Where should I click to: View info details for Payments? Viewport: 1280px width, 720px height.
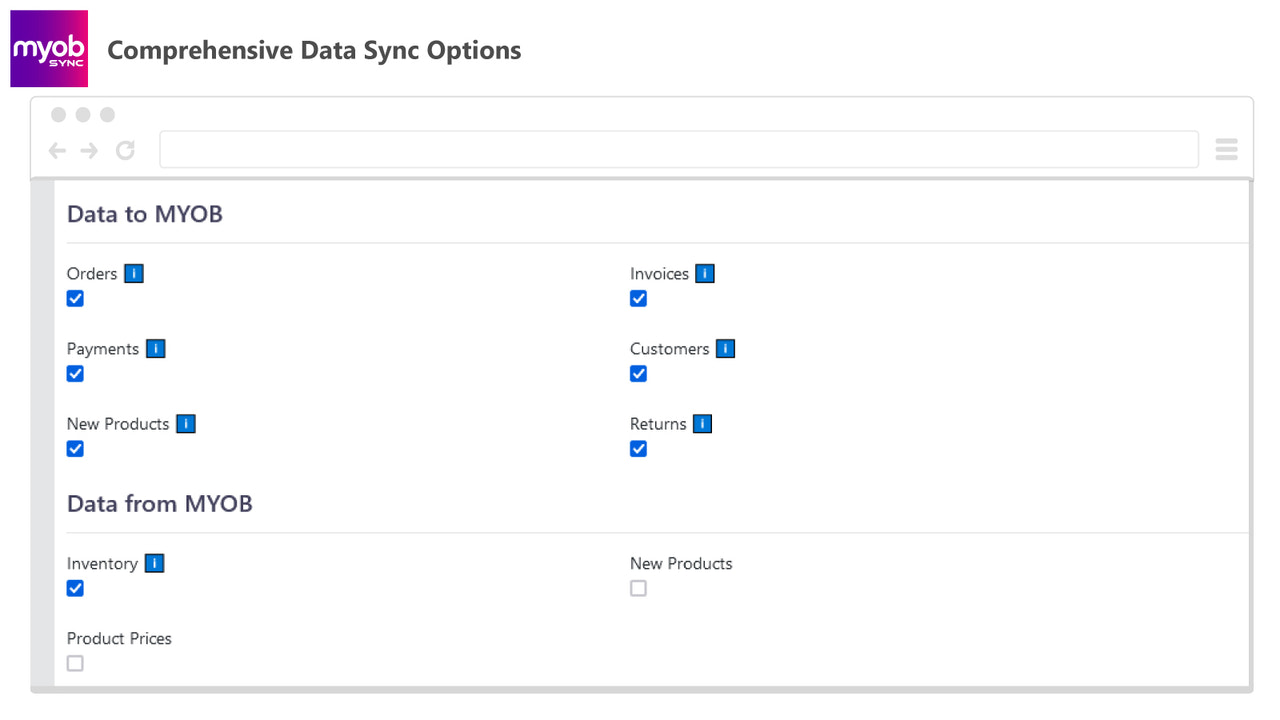tap(155, 348)
